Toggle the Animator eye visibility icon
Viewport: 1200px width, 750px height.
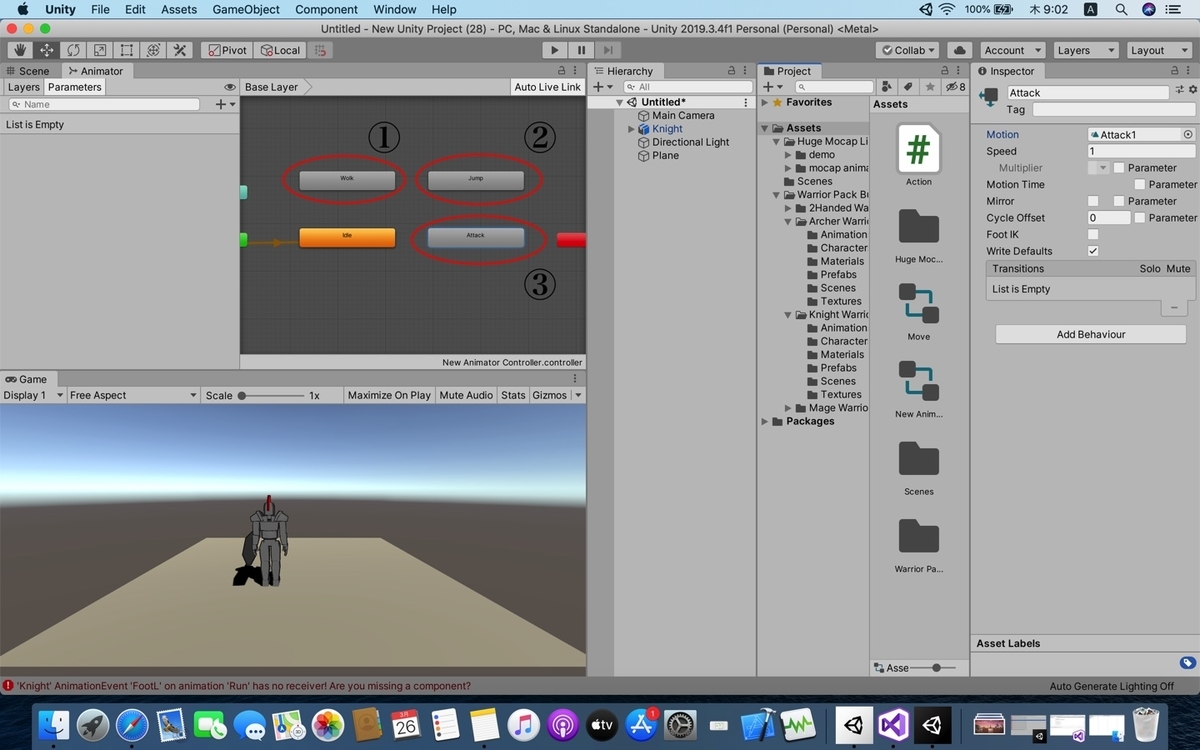click(x=230, y=87)
